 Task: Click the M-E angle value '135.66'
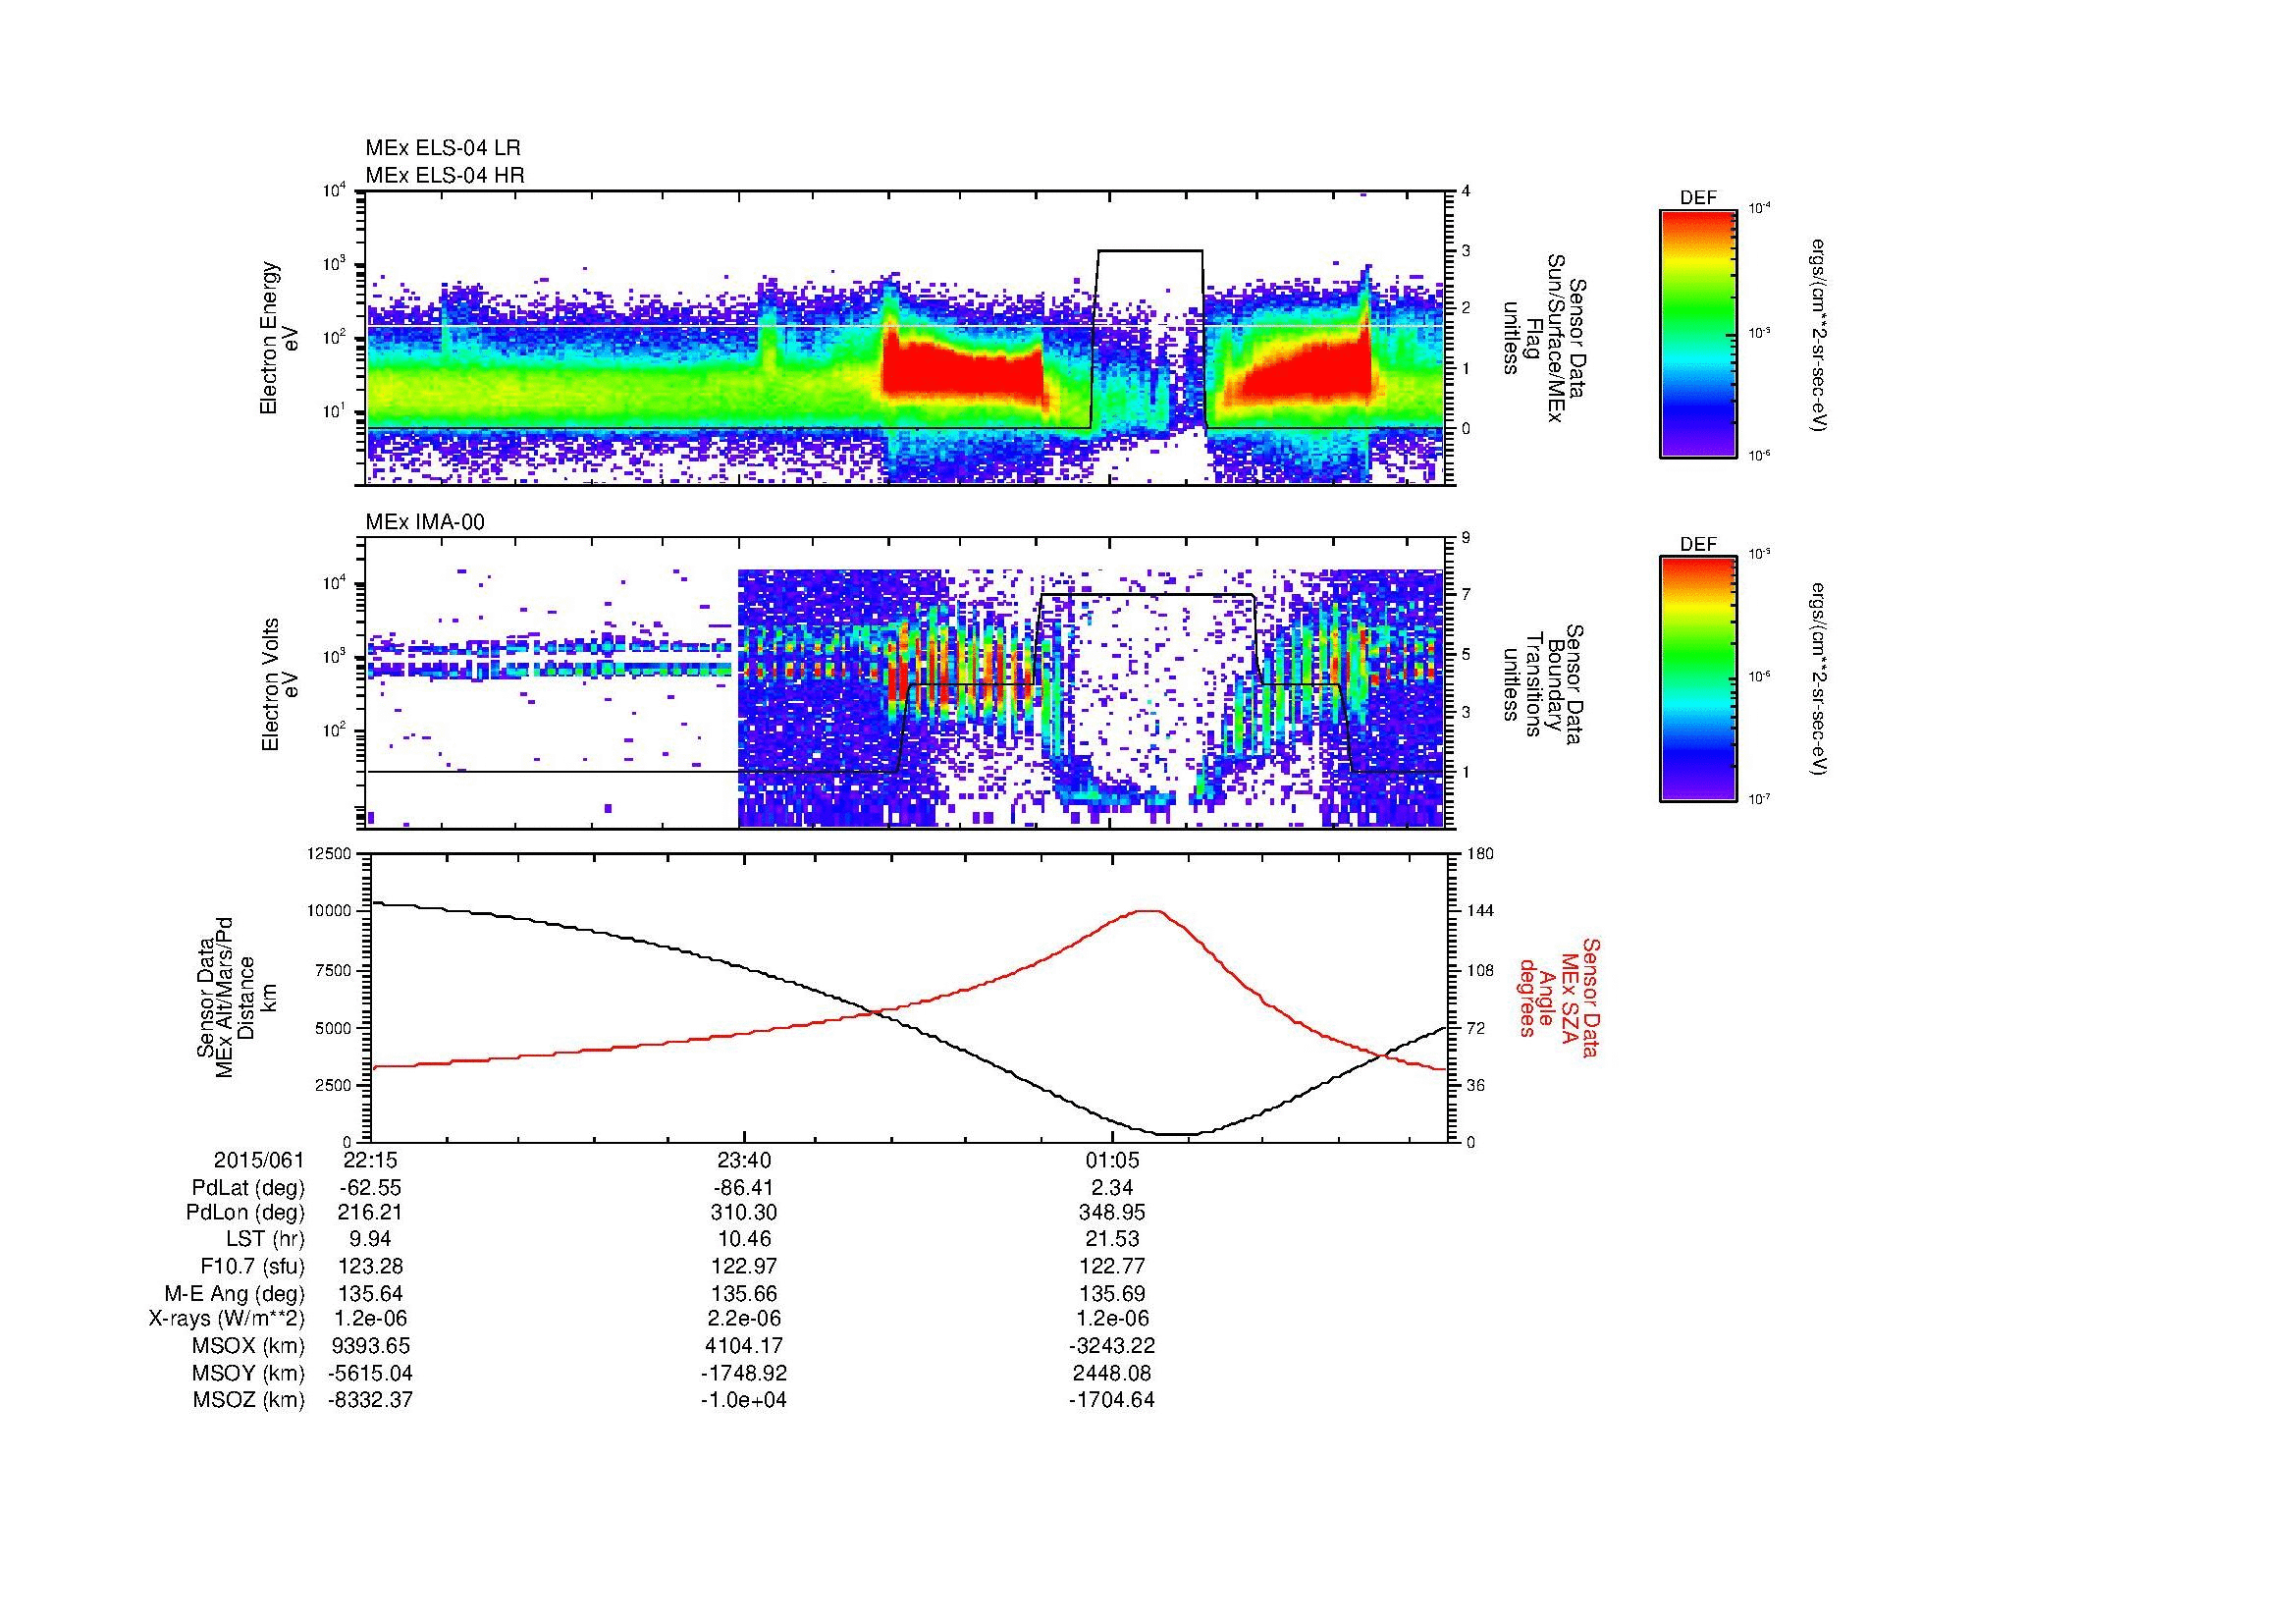click(x=743, y=1294)
